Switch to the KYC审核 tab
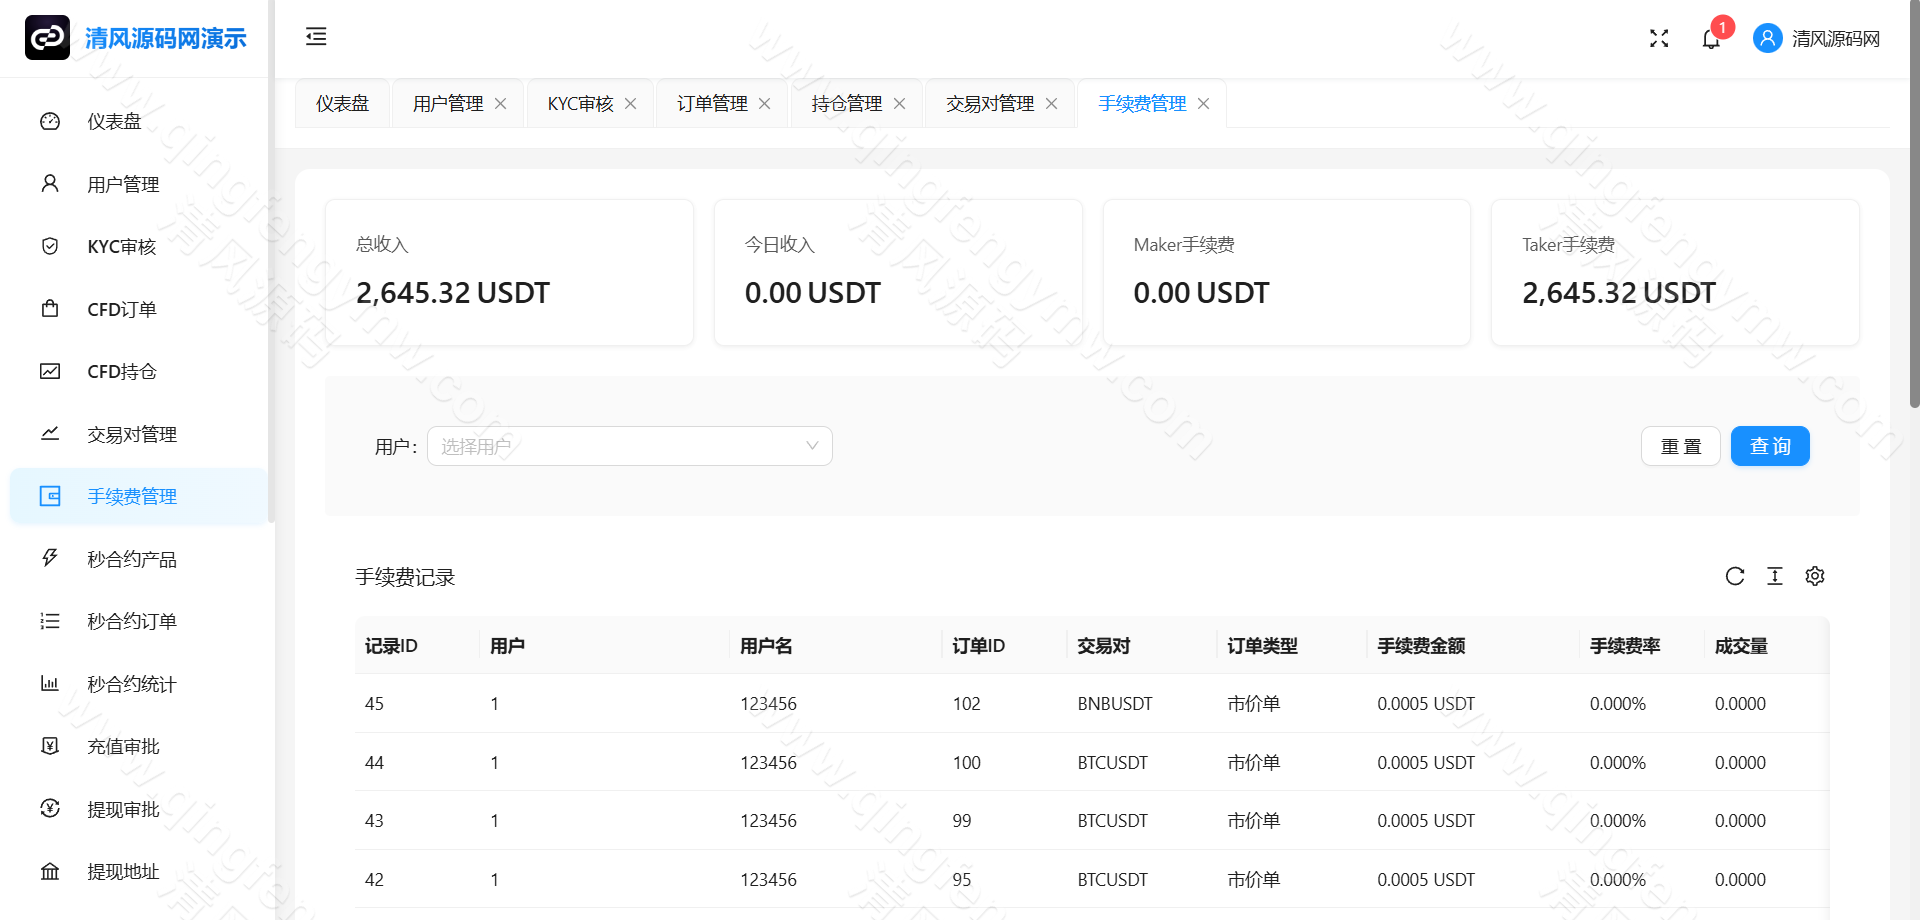Screen dimensions: 1920x920 (x=578, y=103)
